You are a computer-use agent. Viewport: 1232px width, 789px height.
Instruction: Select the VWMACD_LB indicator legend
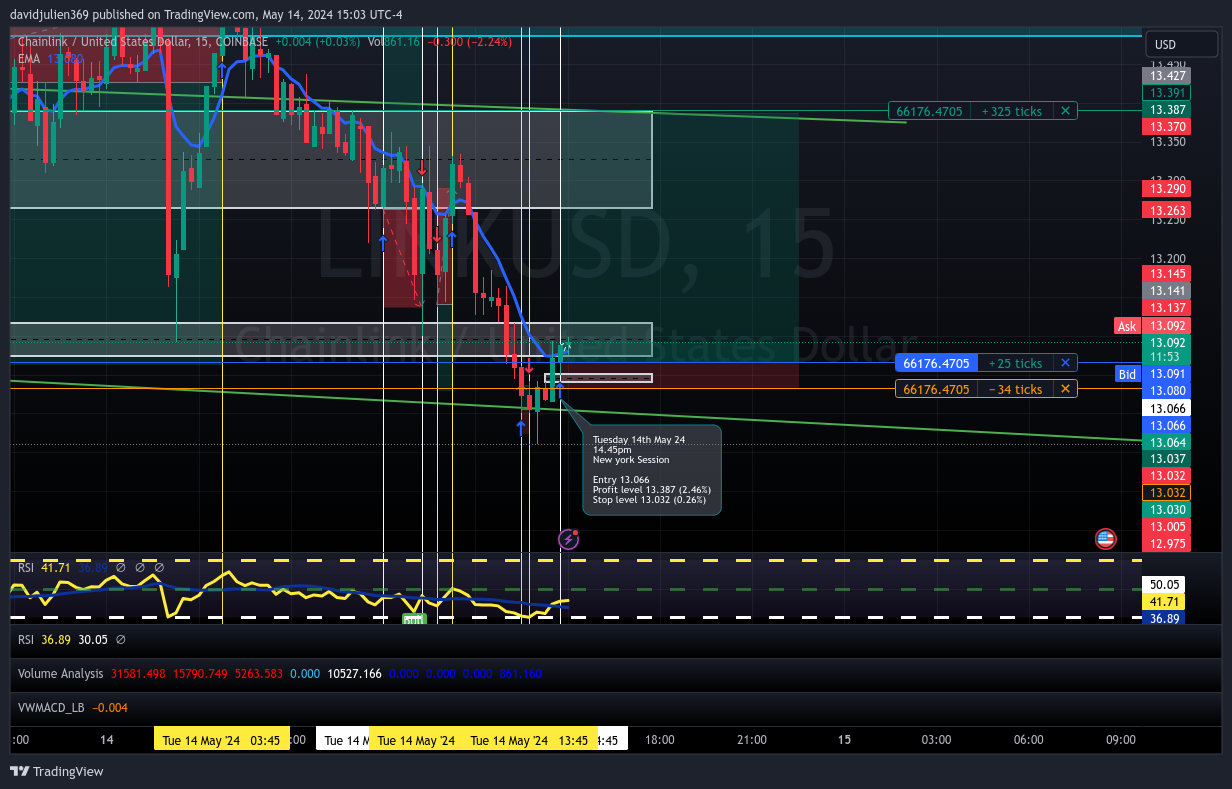(x=72, y=707)
